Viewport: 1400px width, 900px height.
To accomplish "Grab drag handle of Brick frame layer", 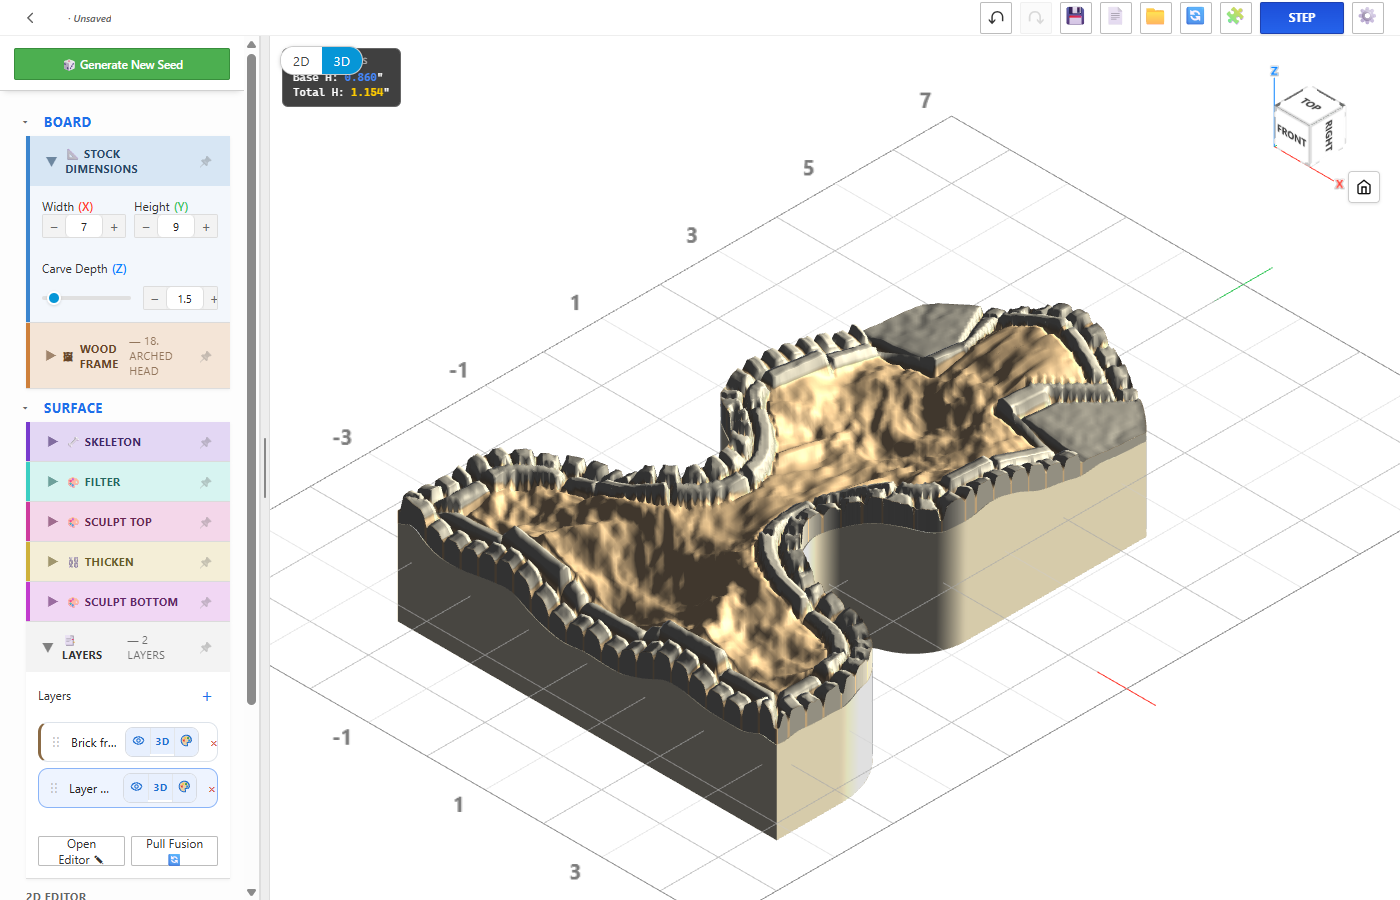I will coord(56,742).
